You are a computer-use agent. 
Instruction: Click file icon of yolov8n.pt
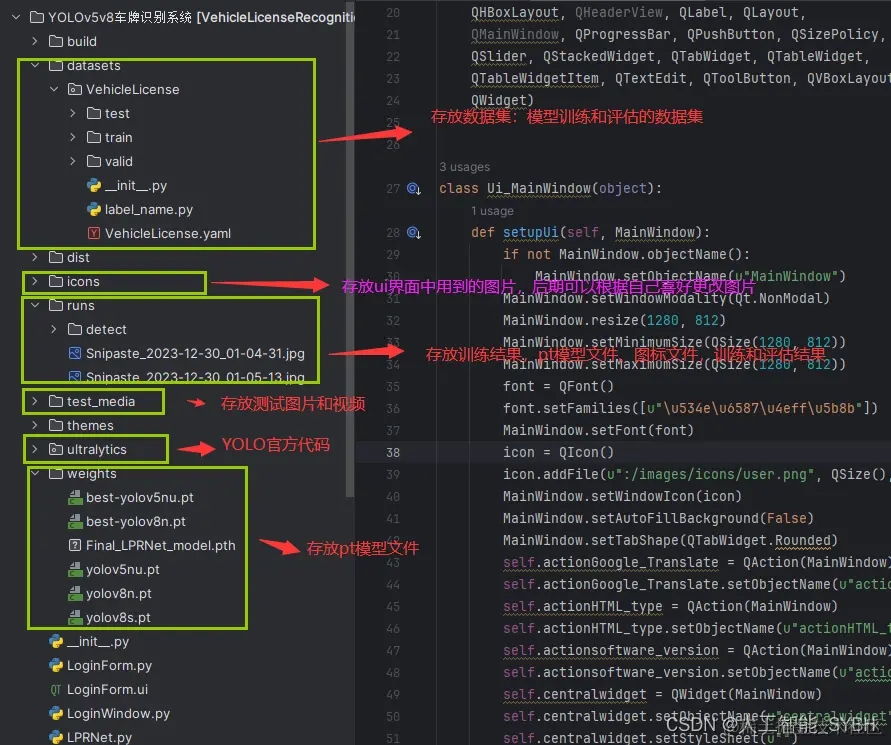pos(75,594)
